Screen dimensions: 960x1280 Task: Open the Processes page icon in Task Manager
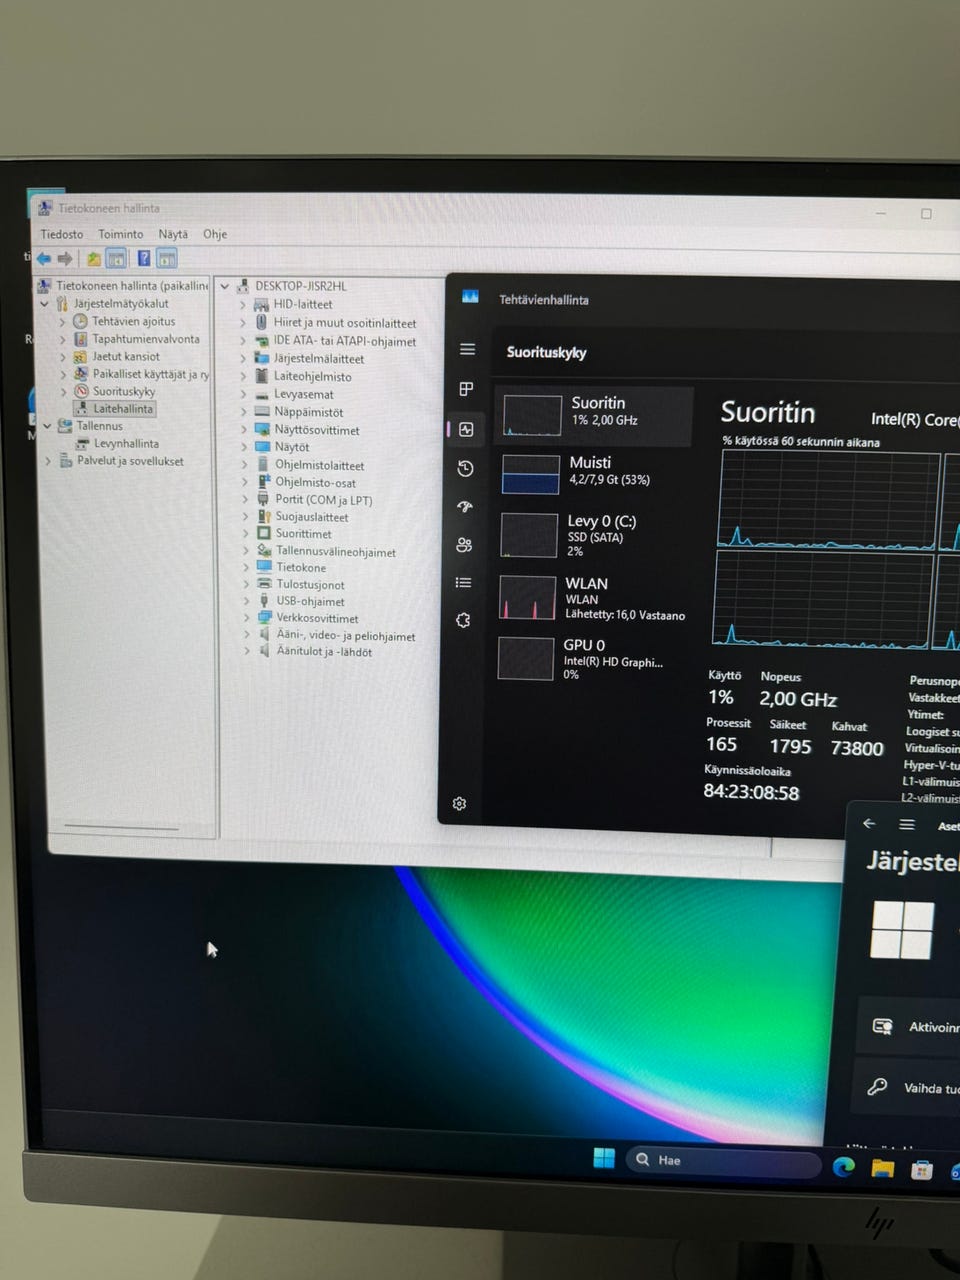[466, 389]
